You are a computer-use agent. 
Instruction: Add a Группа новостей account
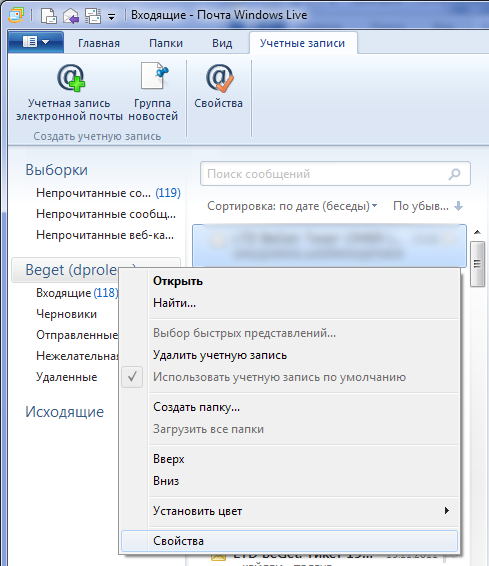click(x=153, y=93)
